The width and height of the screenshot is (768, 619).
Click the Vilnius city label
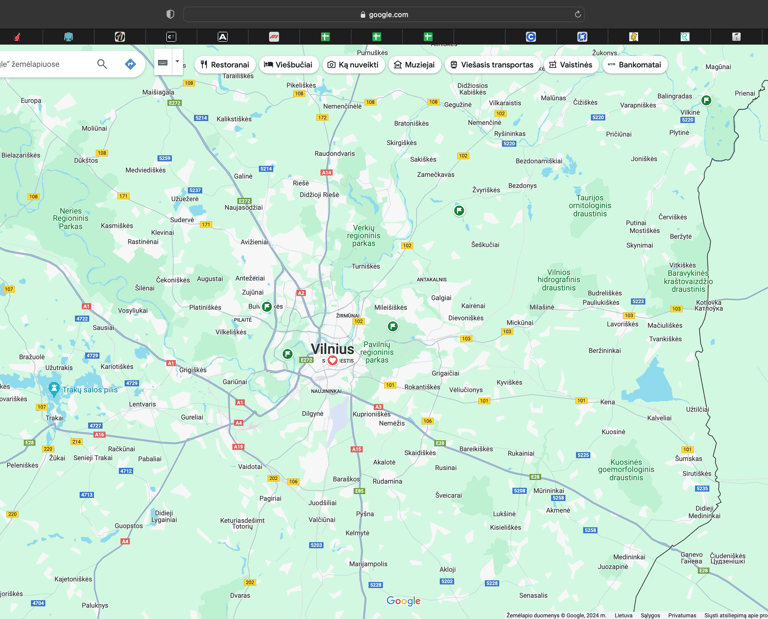(332, 349)
